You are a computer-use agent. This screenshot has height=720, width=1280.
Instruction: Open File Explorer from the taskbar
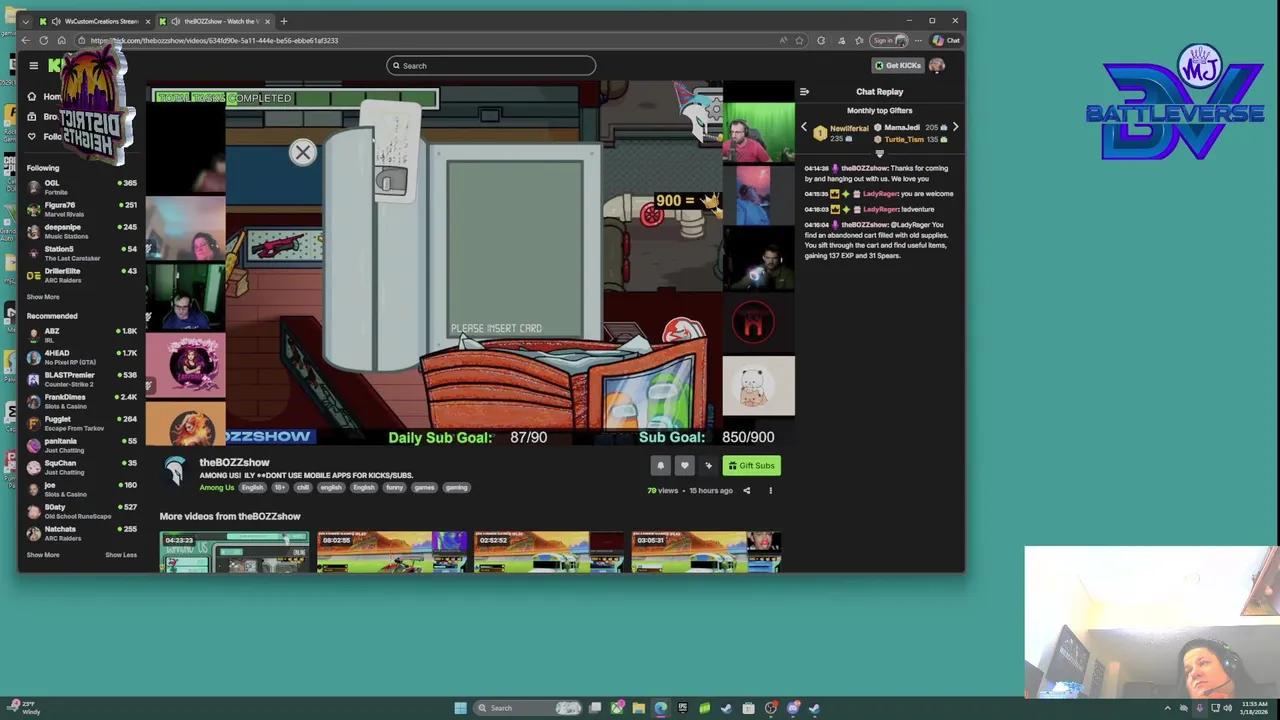click(639, 708)
